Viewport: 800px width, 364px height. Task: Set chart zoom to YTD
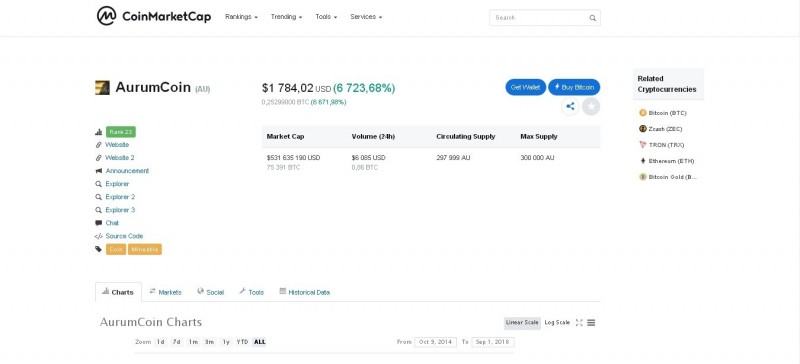242,342
